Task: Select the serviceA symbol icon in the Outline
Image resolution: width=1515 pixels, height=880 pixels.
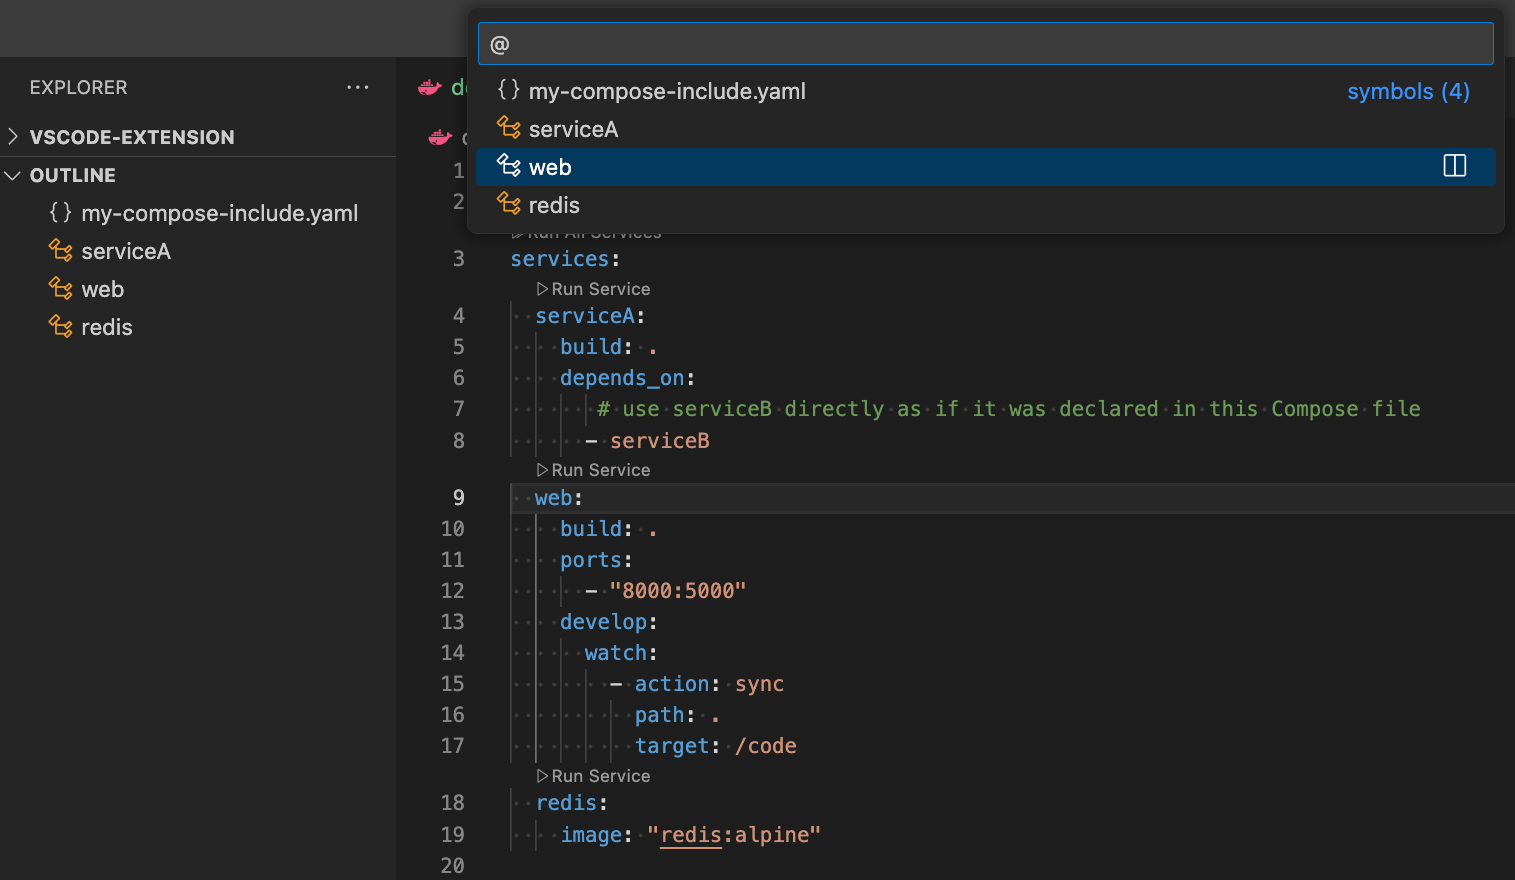Action: pos(59,250)
